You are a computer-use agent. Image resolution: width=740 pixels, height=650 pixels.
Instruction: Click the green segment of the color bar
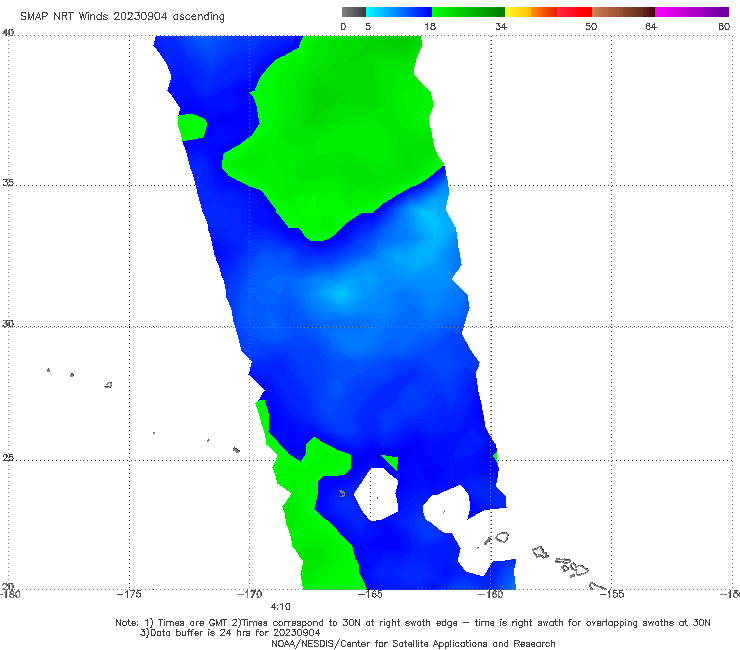pos(468,12)
